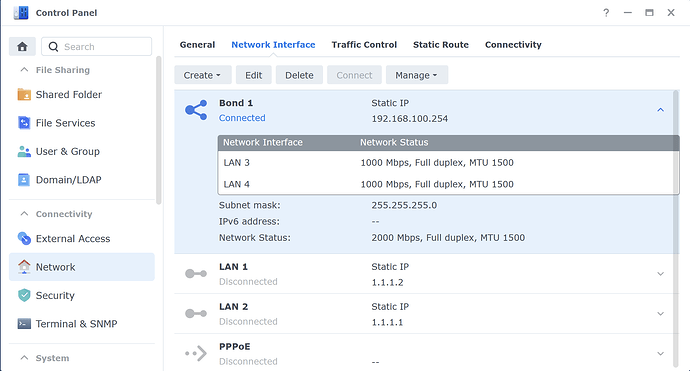Click the Network house icon
The height and width of the screenshot is (371, 690).
coord(24,267)
